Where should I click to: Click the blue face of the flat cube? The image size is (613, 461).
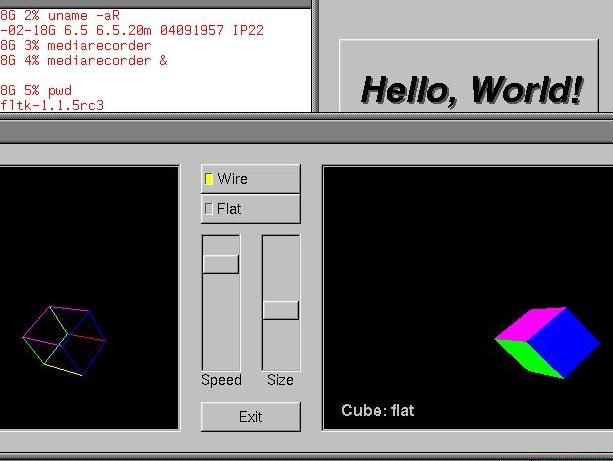[563, 343]
